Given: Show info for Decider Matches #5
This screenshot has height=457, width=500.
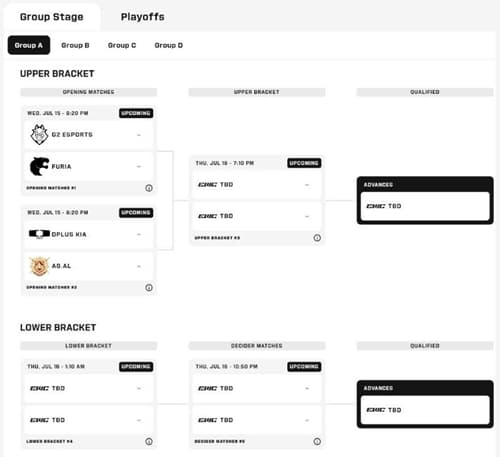Looking at the screenshot, I should click(317, 441).
